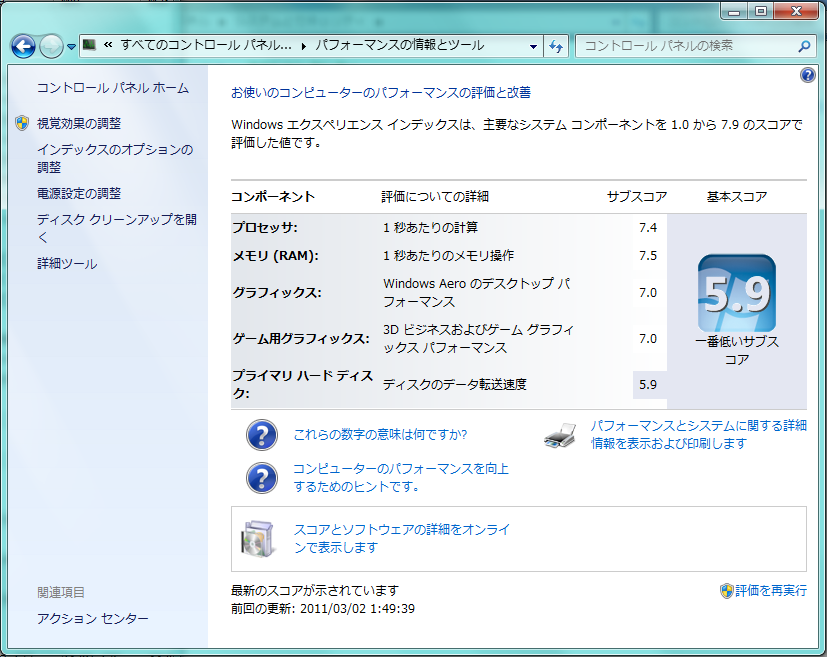Click the 前回の更新: 2011/03/02 timestamp
This screenshot has height=657, width=827.
click(323, 608)
